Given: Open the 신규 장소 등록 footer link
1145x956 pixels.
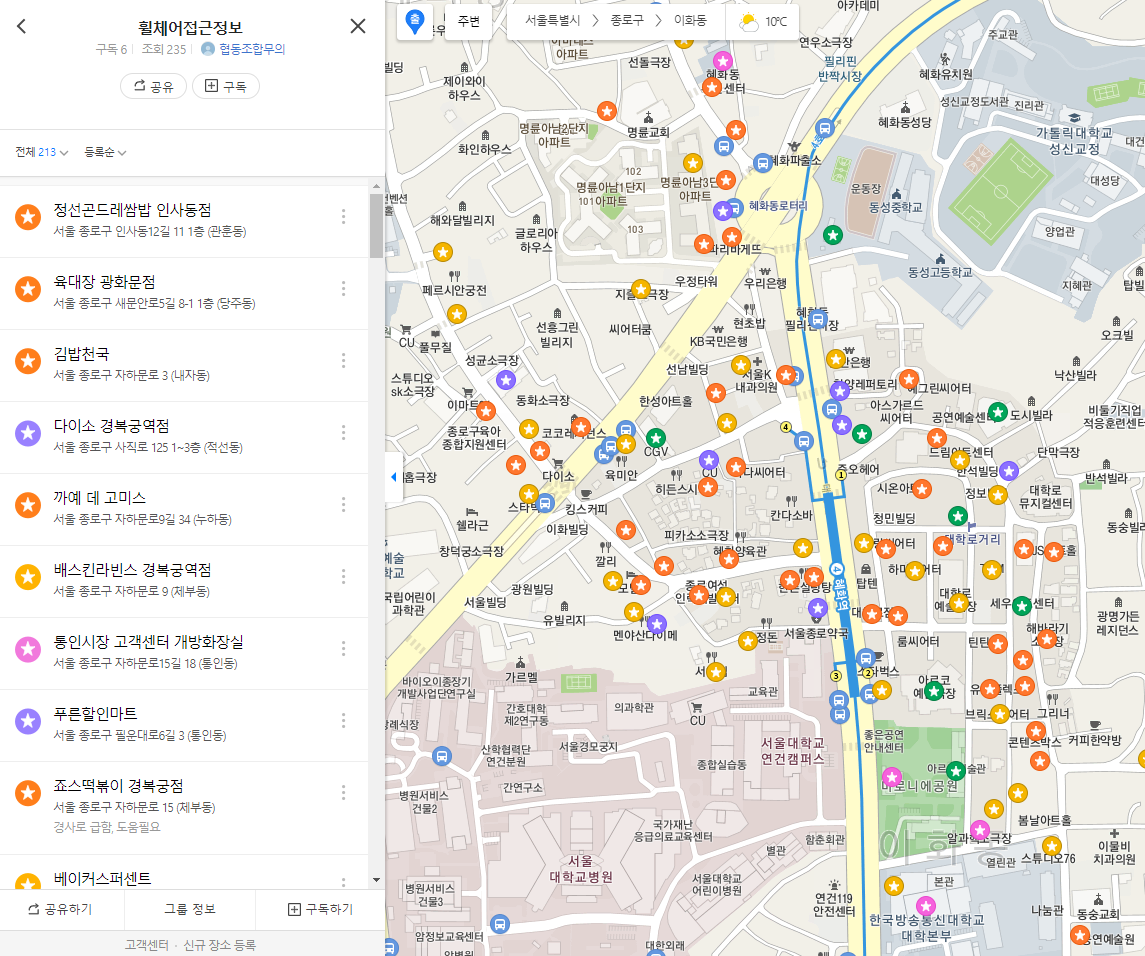Looking at the screenshot, I should (x=219, y=944).
